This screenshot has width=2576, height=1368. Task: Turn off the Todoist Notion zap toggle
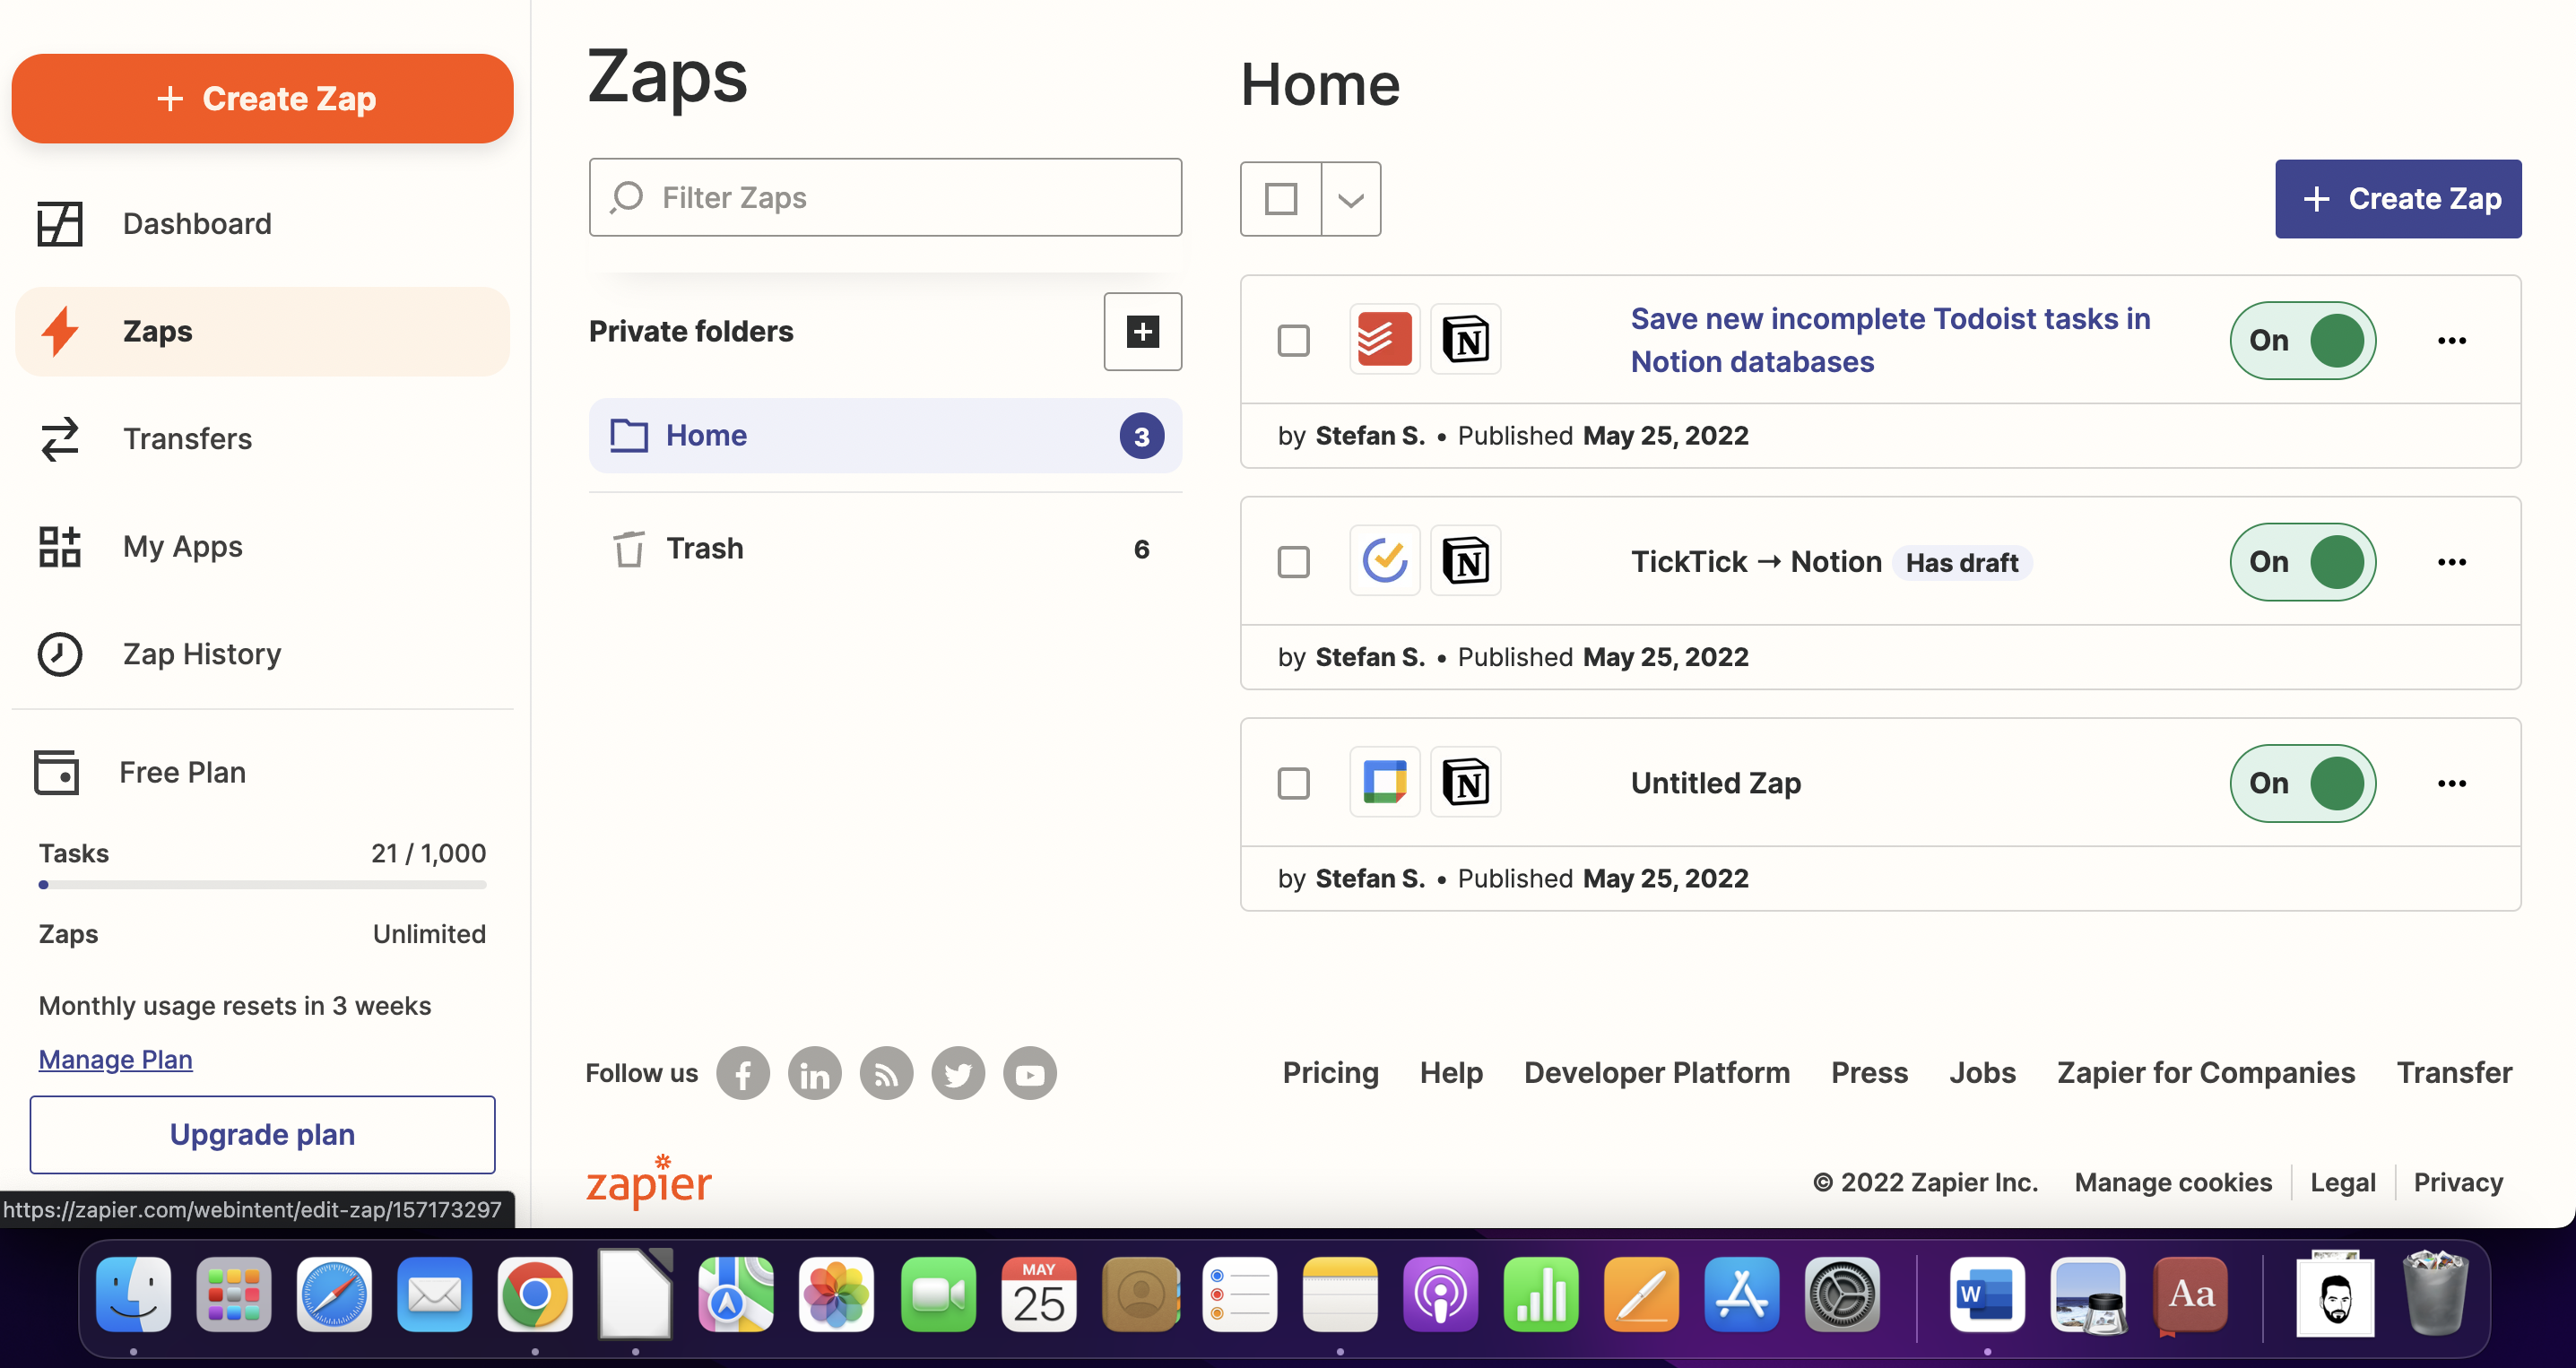tap(2303, 340)
